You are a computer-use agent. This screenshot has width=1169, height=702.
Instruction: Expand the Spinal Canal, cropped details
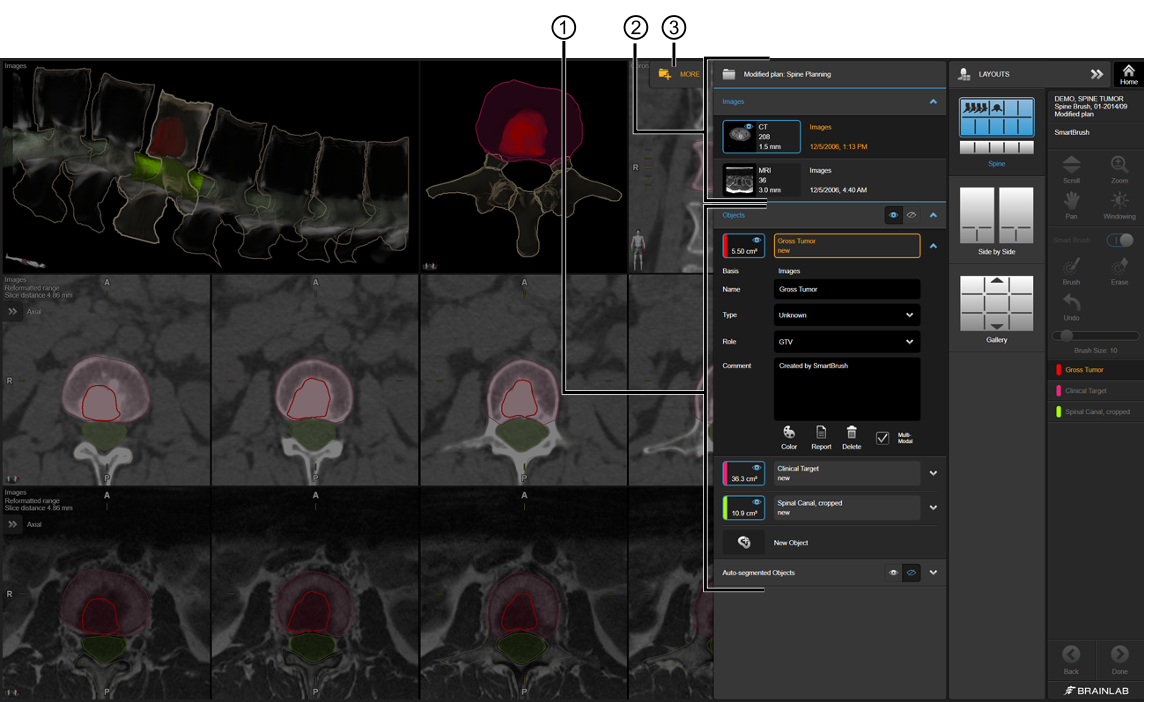[933, 507]
